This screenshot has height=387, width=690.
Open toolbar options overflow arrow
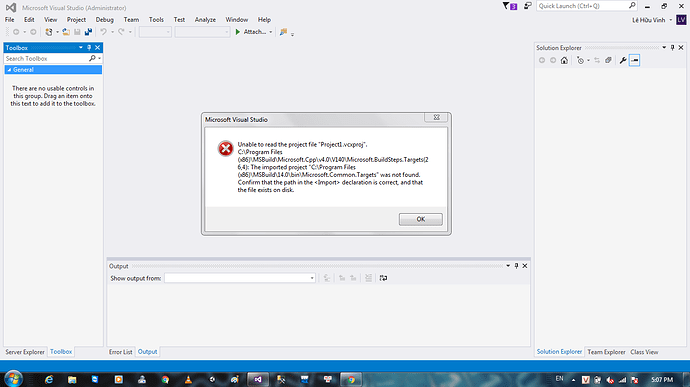click(292, 34)
